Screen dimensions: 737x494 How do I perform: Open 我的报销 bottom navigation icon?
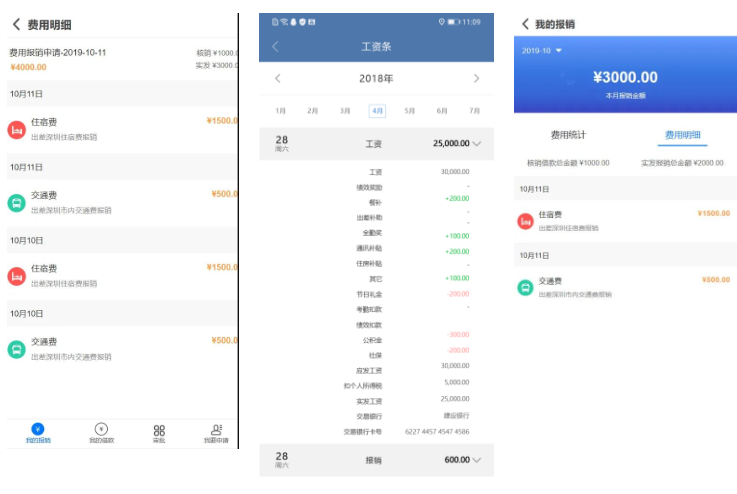point(38,432)
